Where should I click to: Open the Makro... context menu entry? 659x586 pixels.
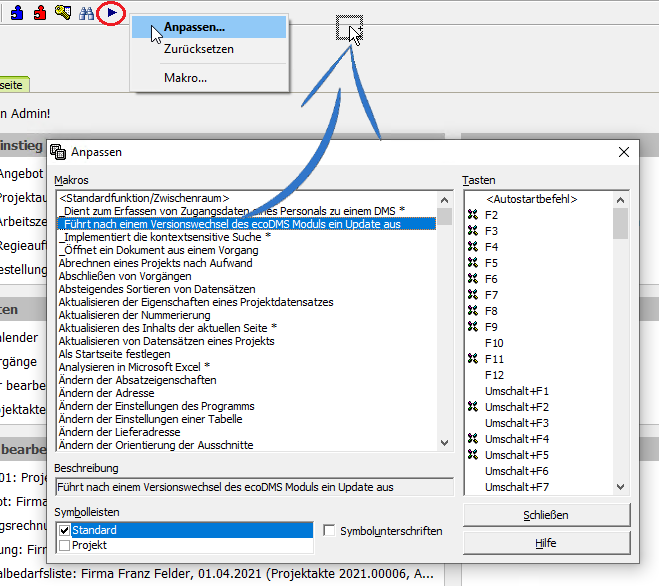[185, 78]
